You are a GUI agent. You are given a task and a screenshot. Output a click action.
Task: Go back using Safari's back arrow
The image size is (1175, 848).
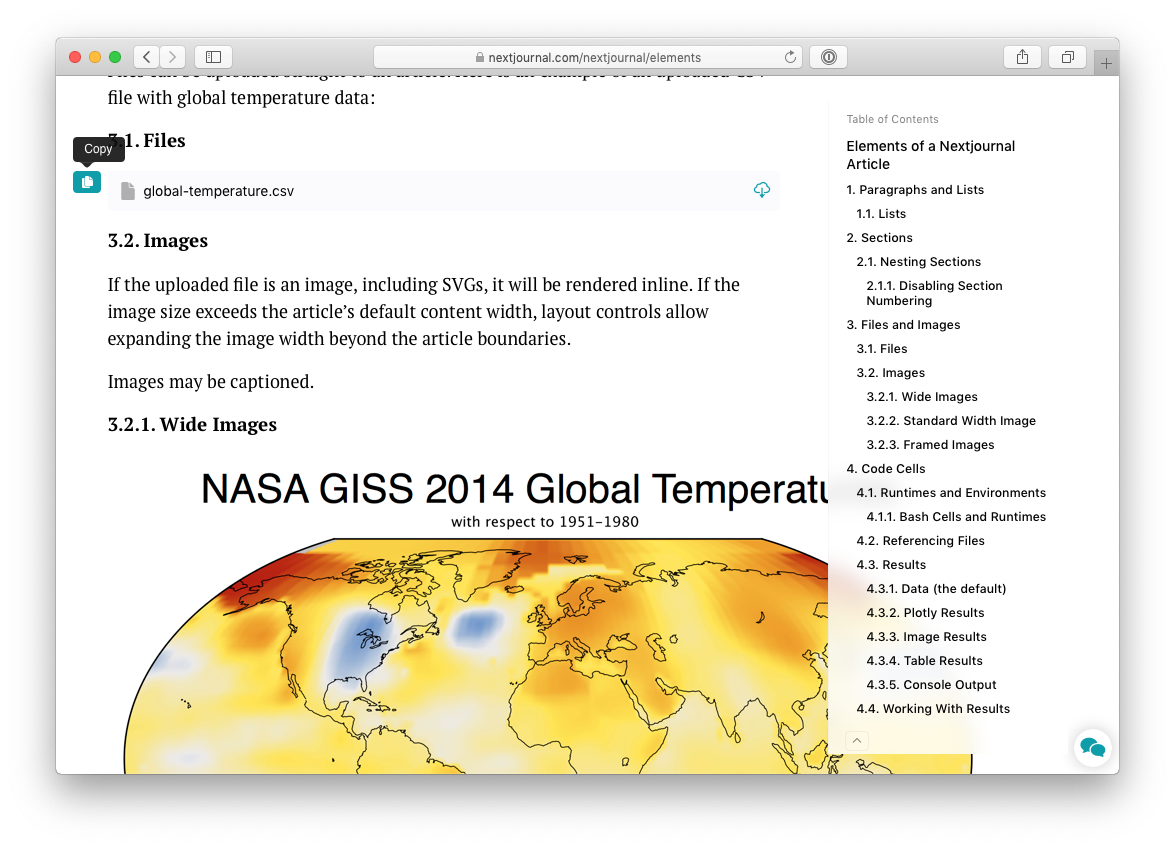pyautogui.click(x=147, y=57)
